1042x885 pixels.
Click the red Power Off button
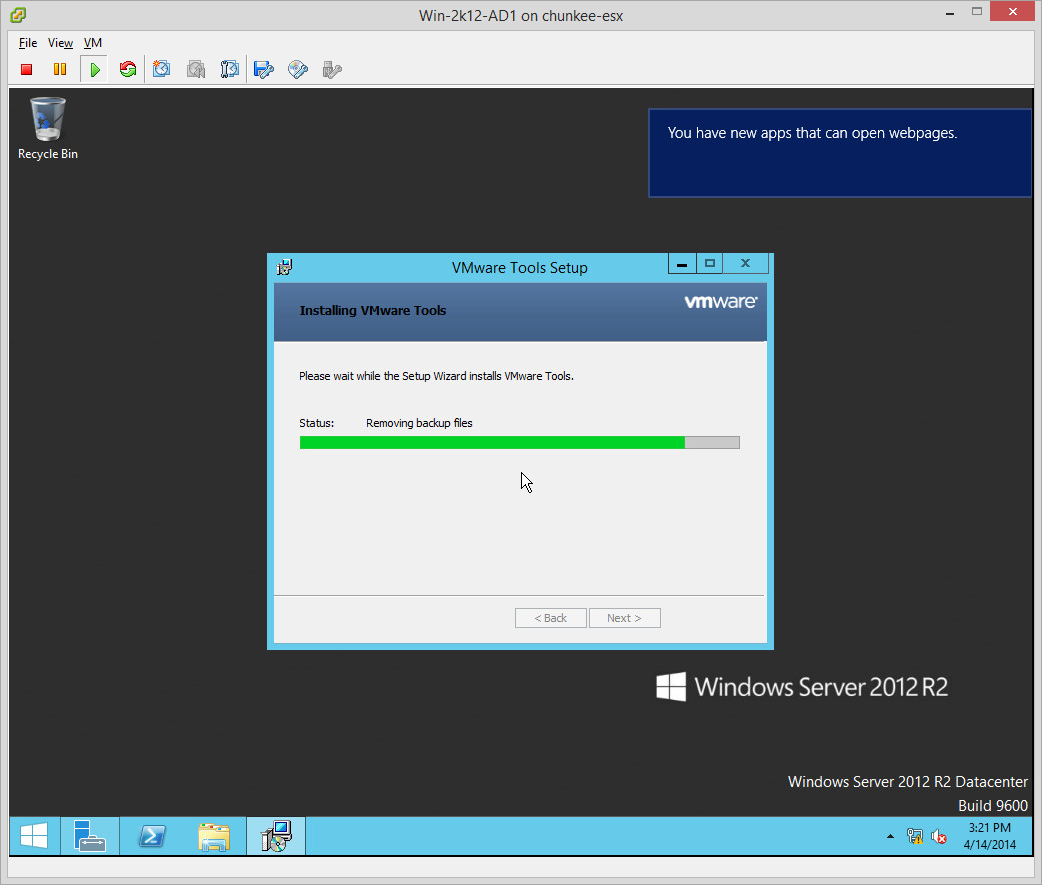coord(27,69)
